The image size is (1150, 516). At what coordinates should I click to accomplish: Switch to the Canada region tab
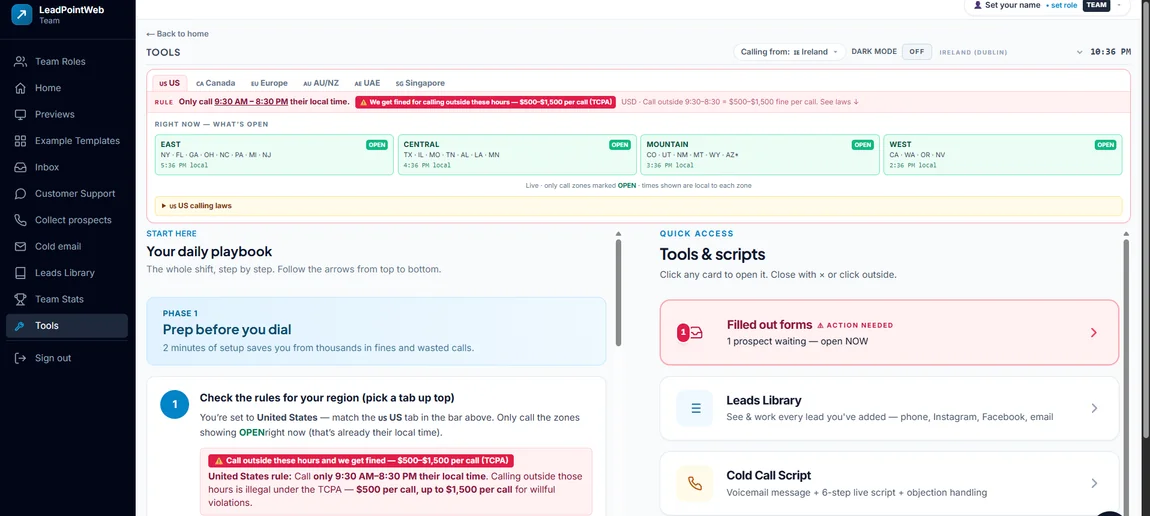[216, 83]
